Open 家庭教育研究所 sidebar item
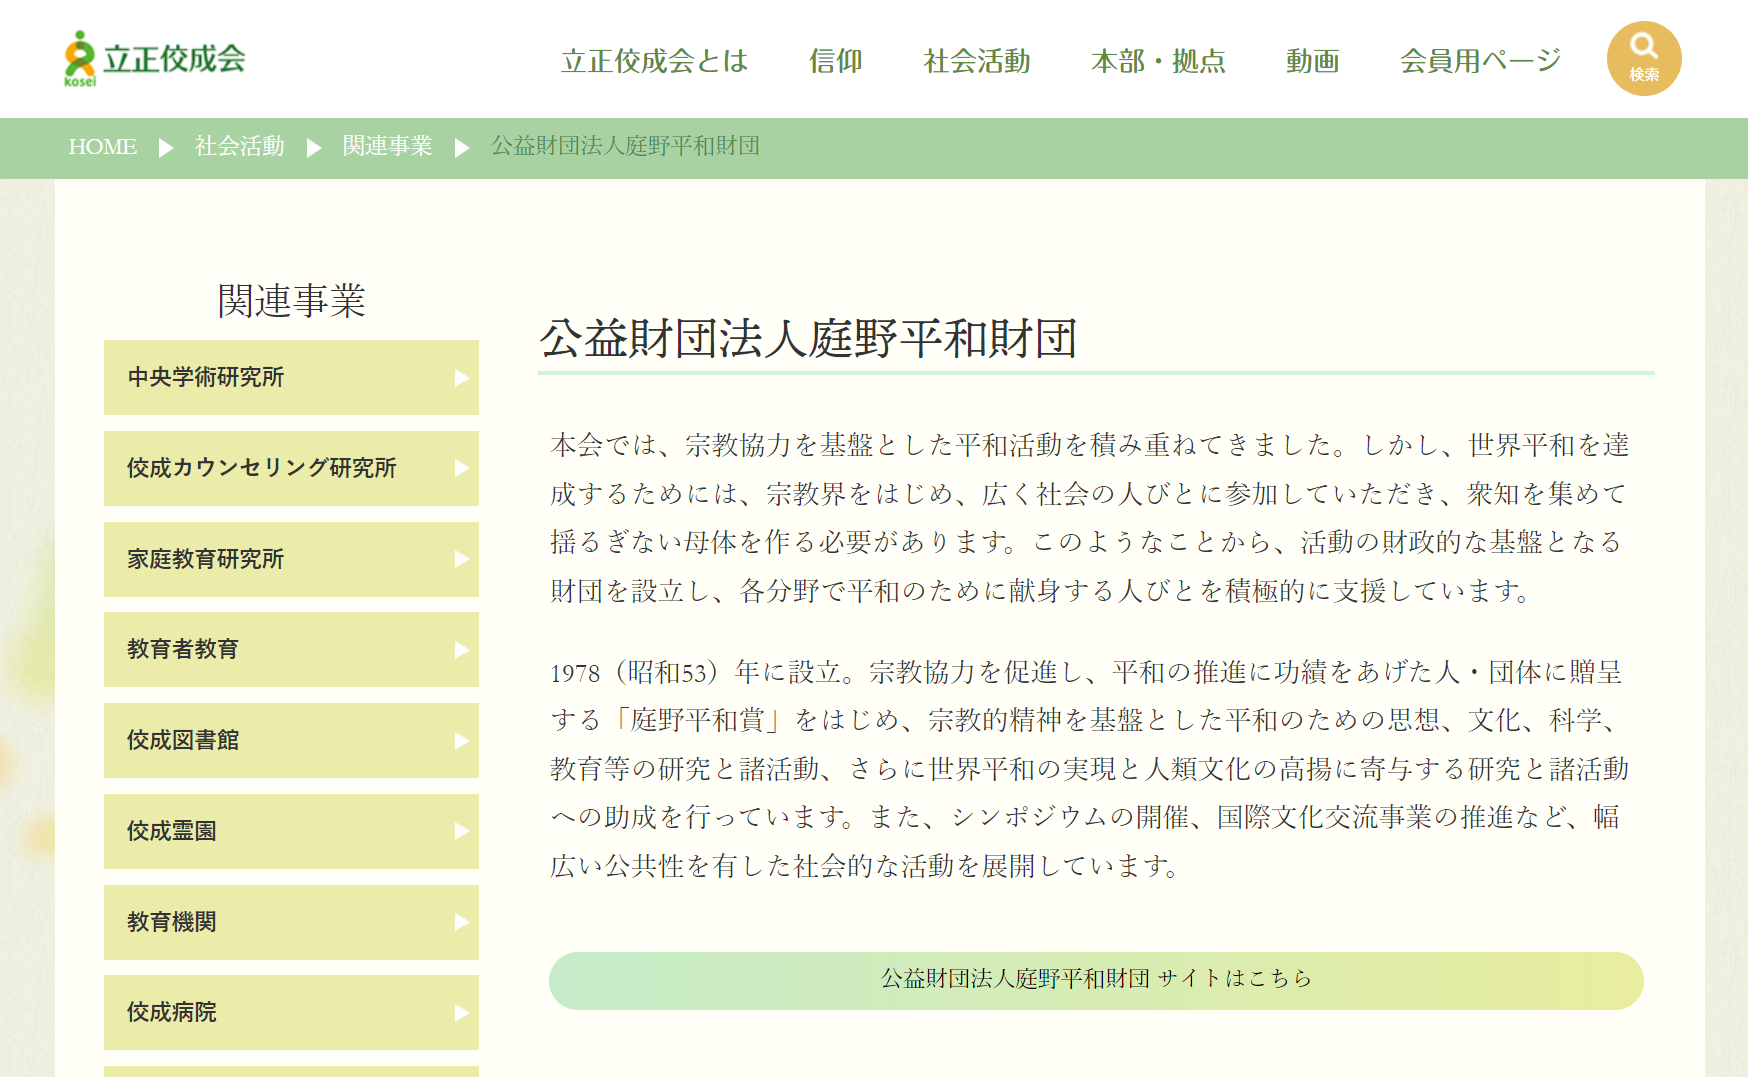 pos(291,559)
